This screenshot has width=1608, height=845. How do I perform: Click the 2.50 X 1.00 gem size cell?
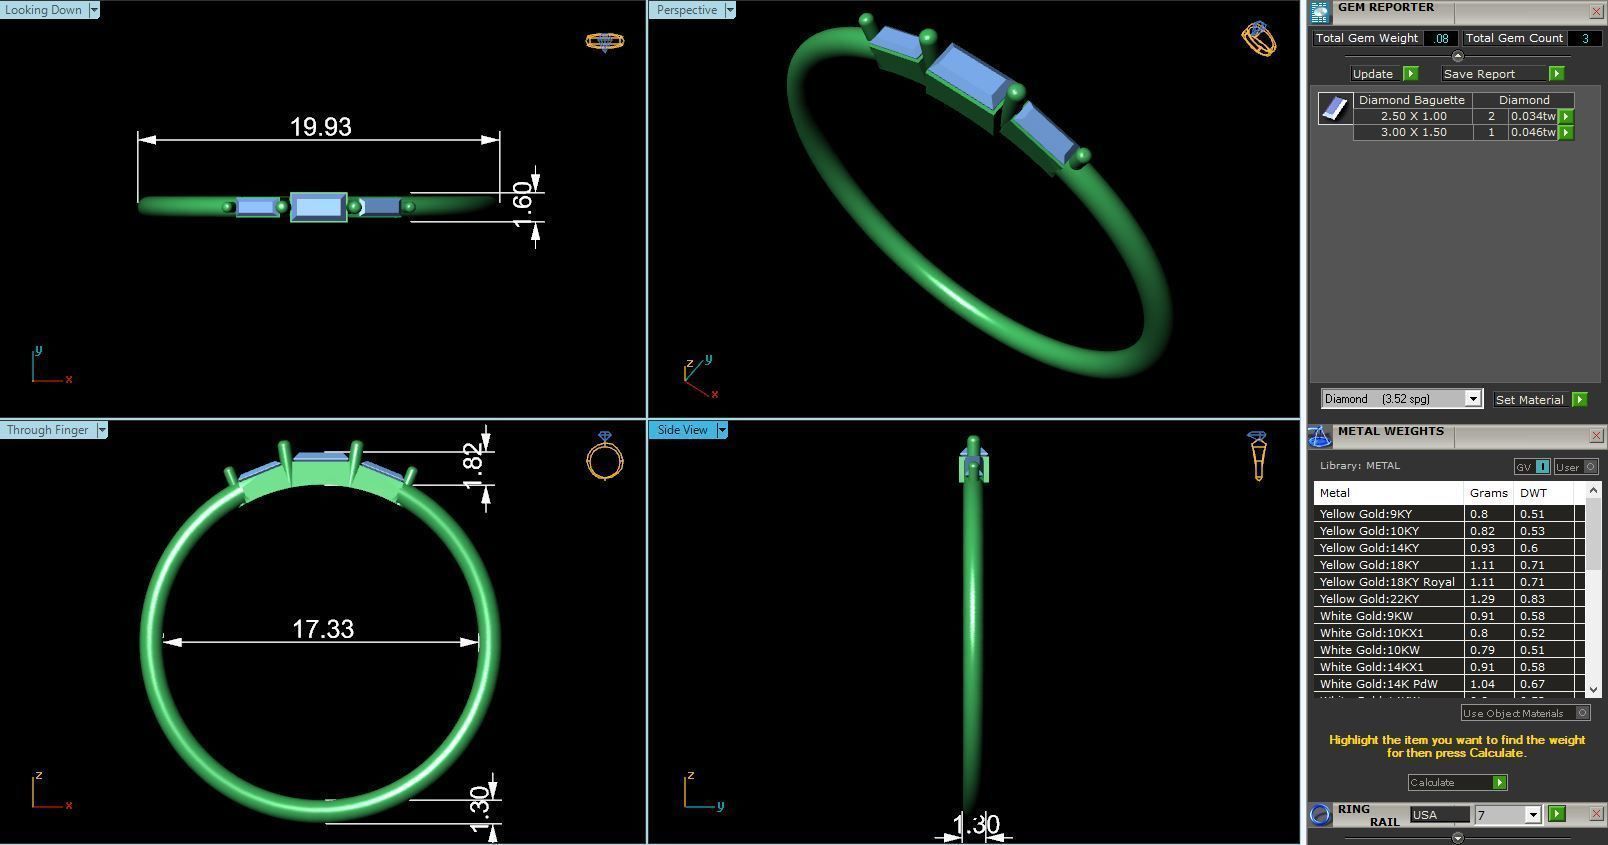(1413, 116)
